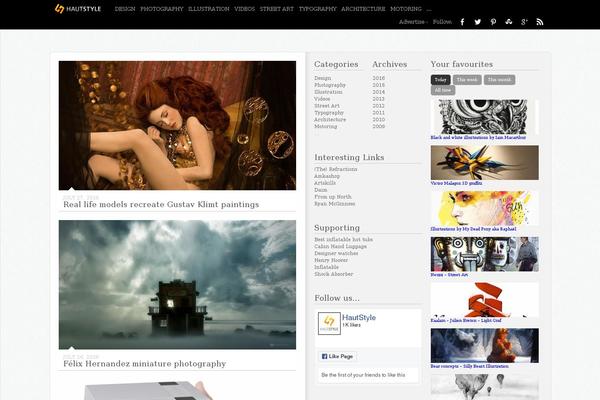600x400 pixels.
Task: Open the RSS feed icon in header
Action: pos(540,22)
